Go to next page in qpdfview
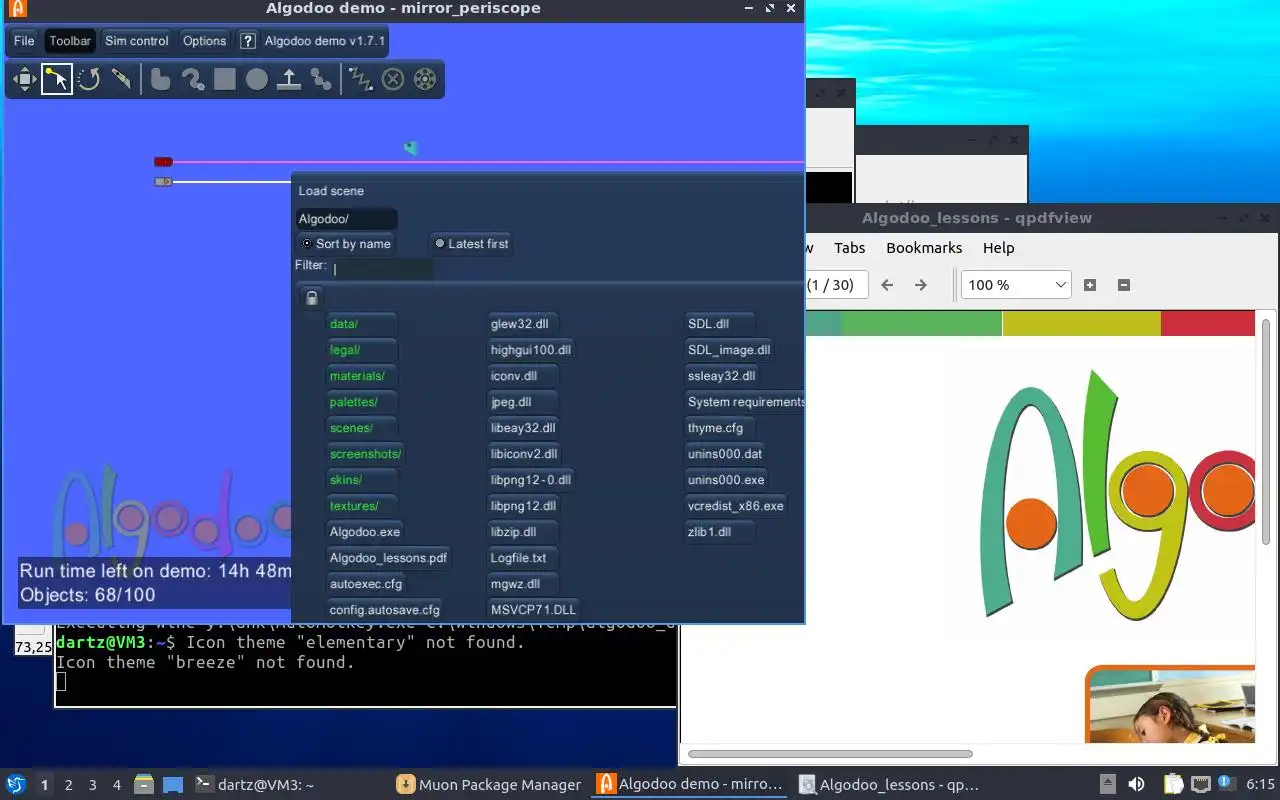Screen dimensions: 1280x800 coord(921,285)
